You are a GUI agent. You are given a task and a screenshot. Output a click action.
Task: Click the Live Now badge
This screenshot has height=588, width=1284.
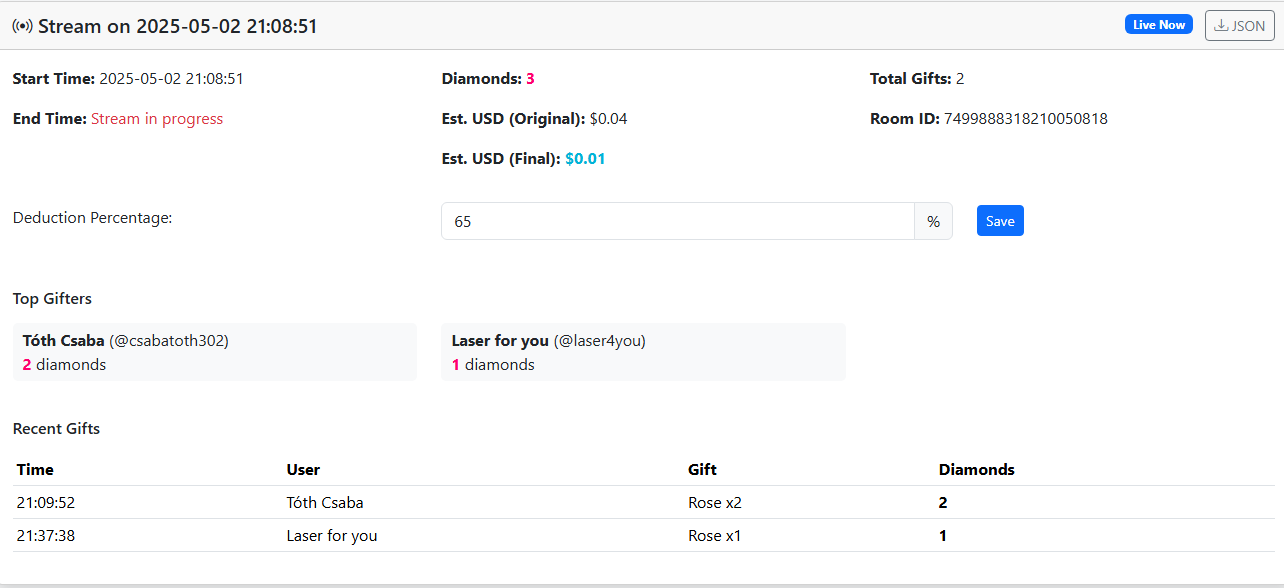click(1158, 25)
